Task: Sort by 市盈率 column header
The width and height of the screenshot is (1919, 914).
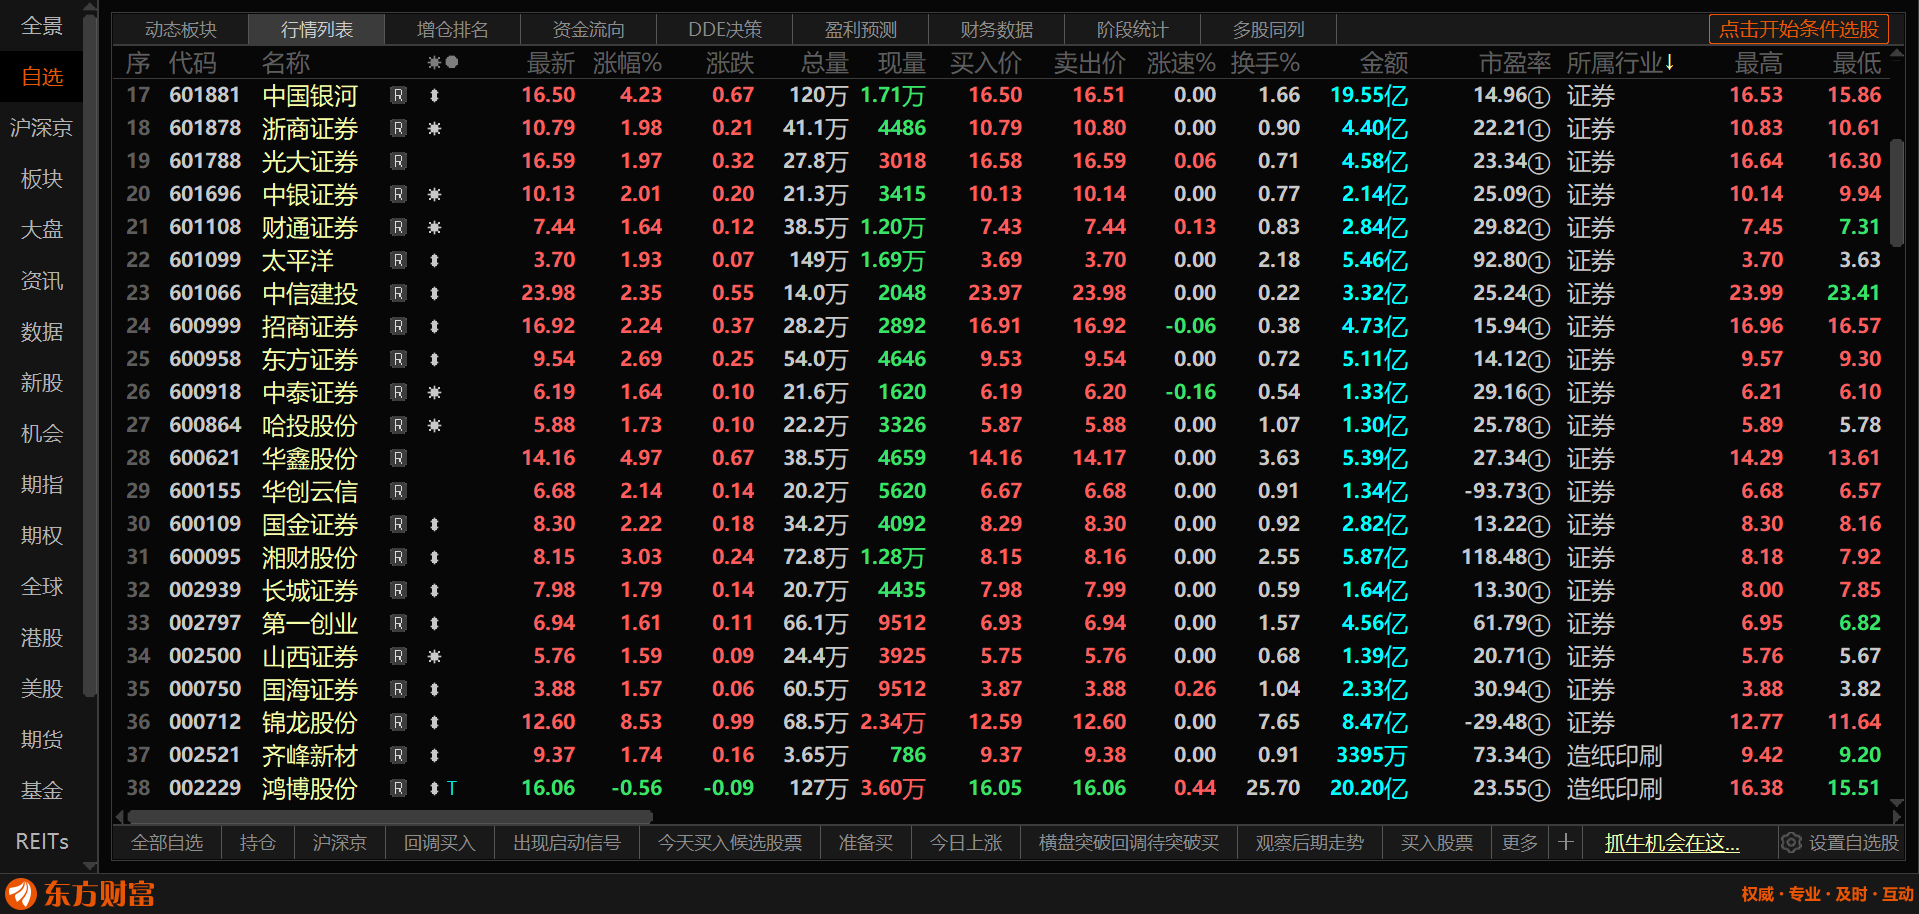Action: pos(1515,63)
